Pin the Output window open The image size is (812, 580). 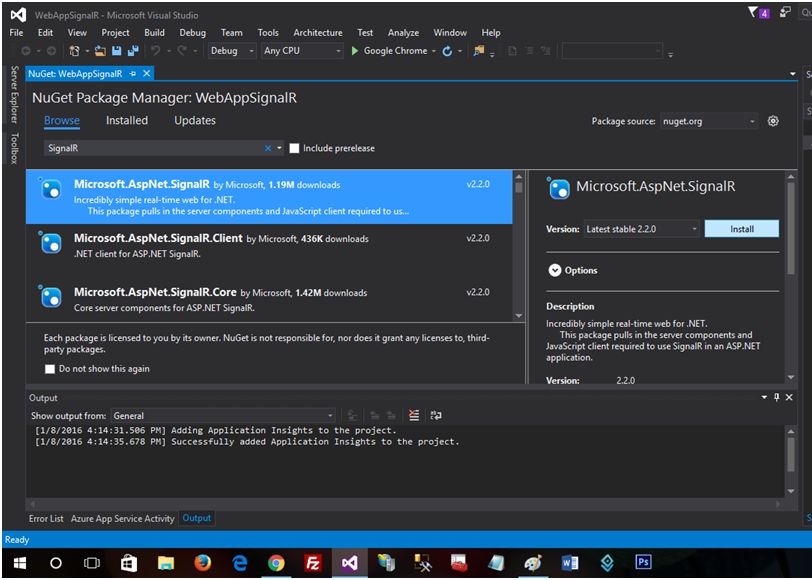click(775, 397)
